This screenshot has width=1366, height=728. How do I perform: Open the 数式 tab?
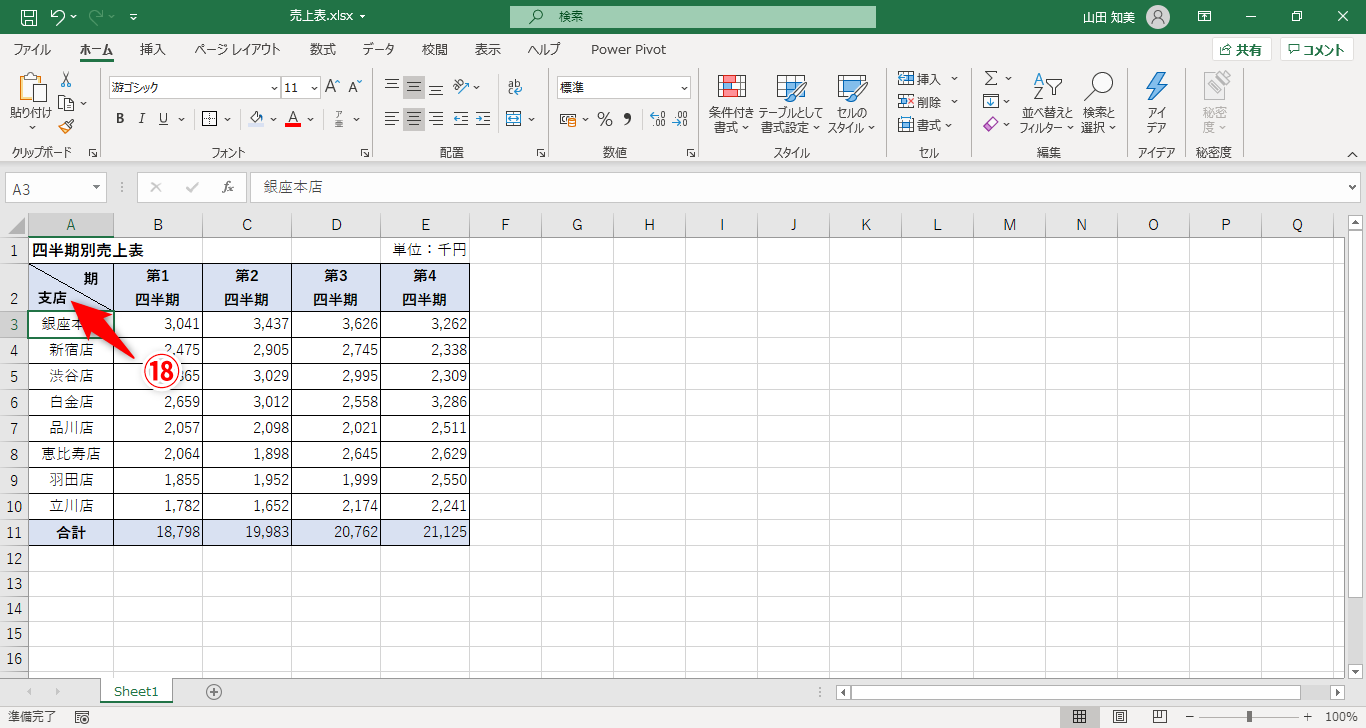(323, 49)
